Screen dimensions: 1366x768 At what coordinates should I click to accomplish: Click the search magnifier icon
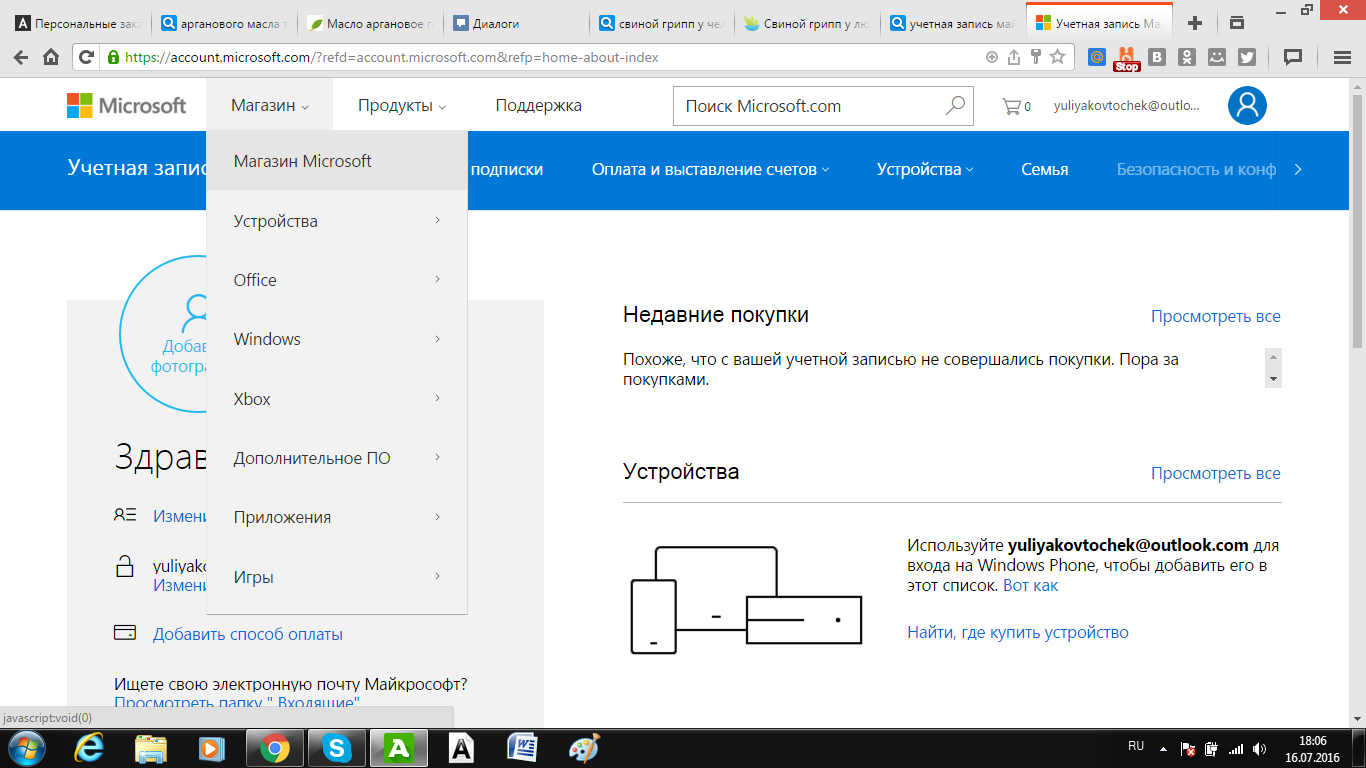(955, 105)
